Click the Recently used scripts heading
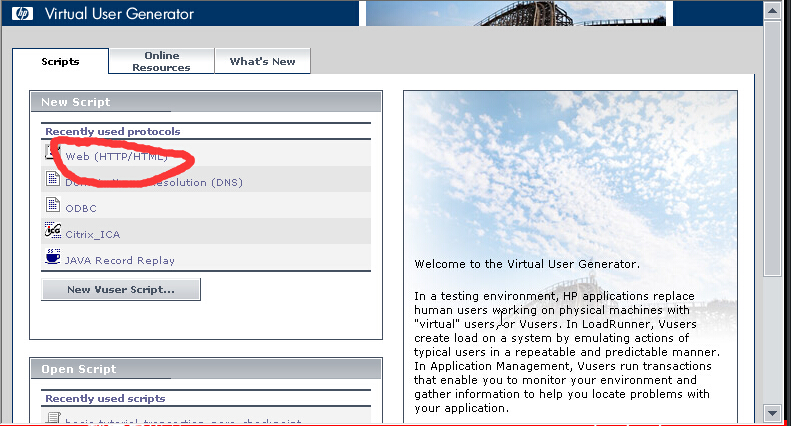Screen dimensions: 791x426 (105, 398)
